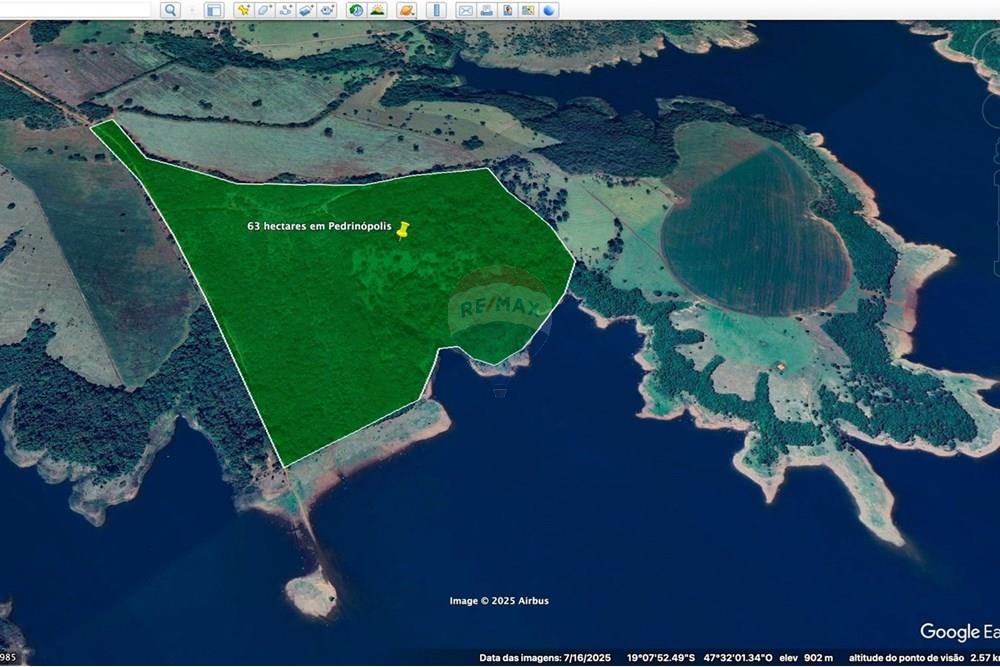The width and height of the screenshot is (1000, 667).
Task: Open the planets switcher dropdown
Action: 406,10
